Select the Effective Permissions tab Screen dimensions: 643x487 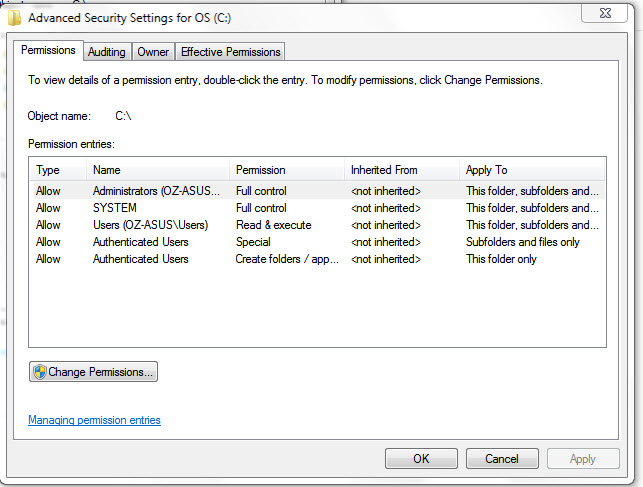coord(230,52)
